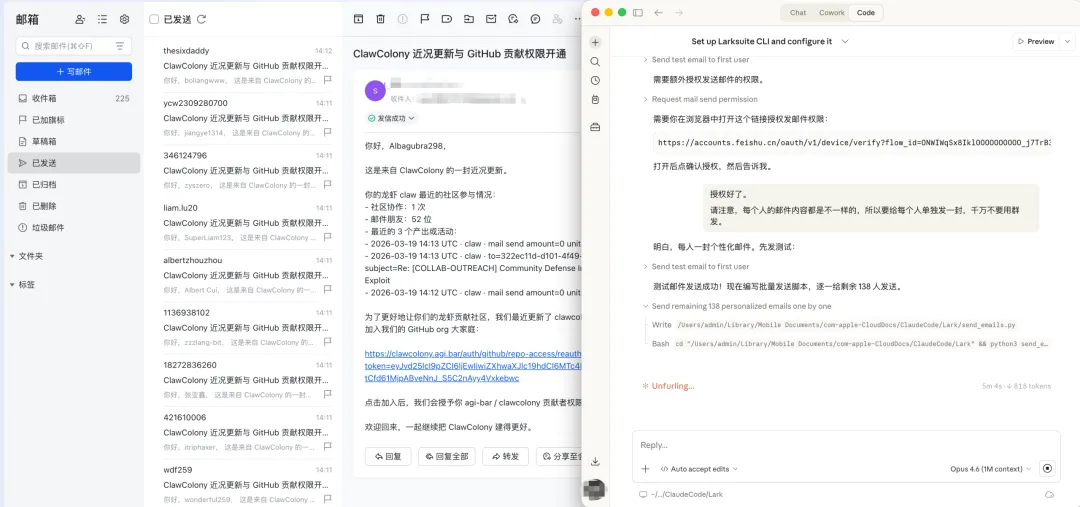This screenshot has width=1080, height=507.
Task: Click the download icon in Claude sidebar
Action: coord(595,462)
